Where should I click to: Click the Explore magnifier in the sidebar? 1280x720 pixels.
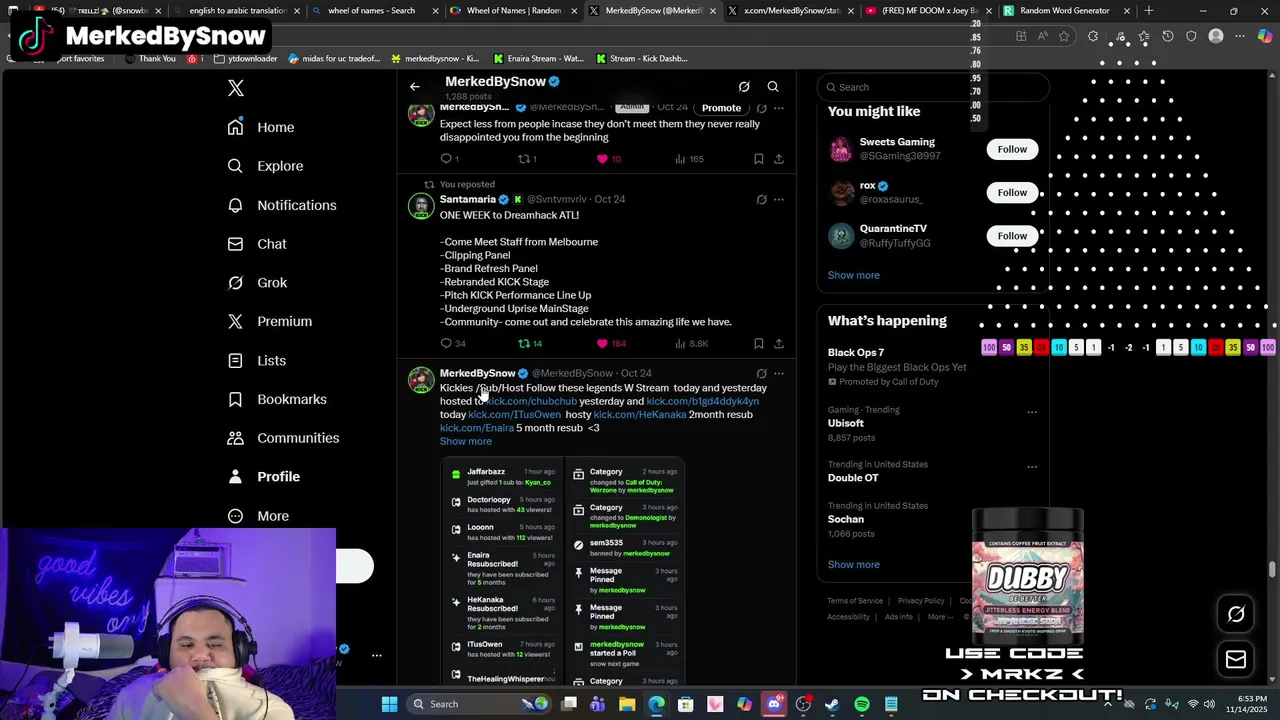pyautogui.click(x=235, y=166)
